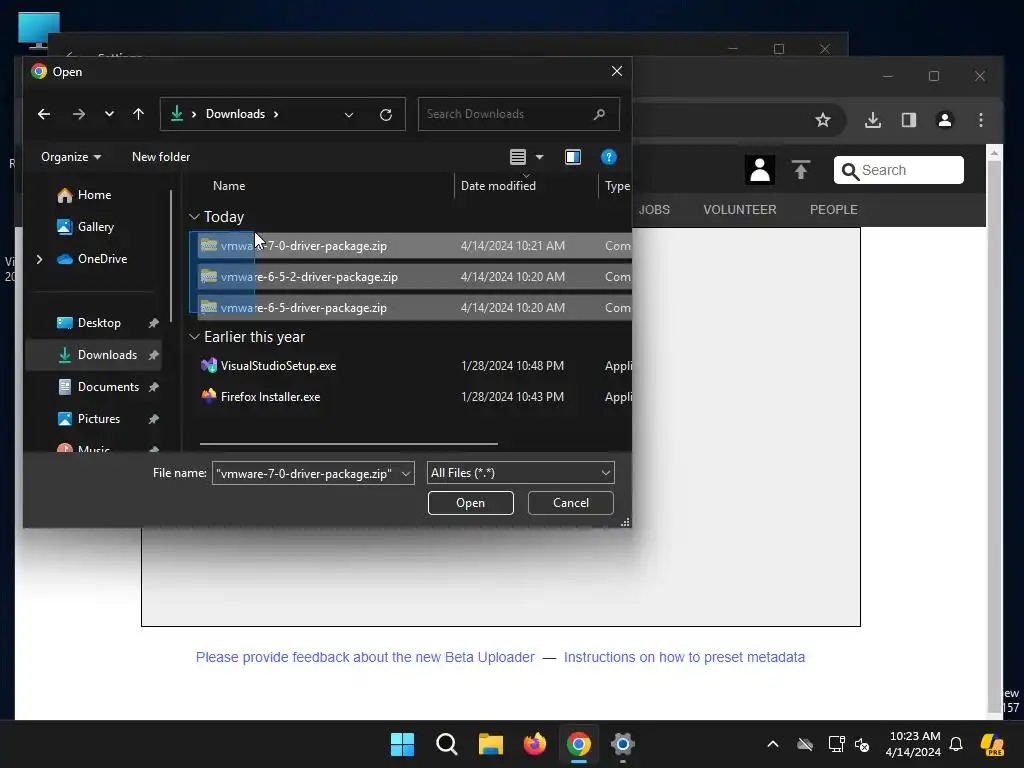Open the All Files type filter dropdown
Image resolution: width=1024 pixels, height=768 pixels.
[x=520, y=473]
